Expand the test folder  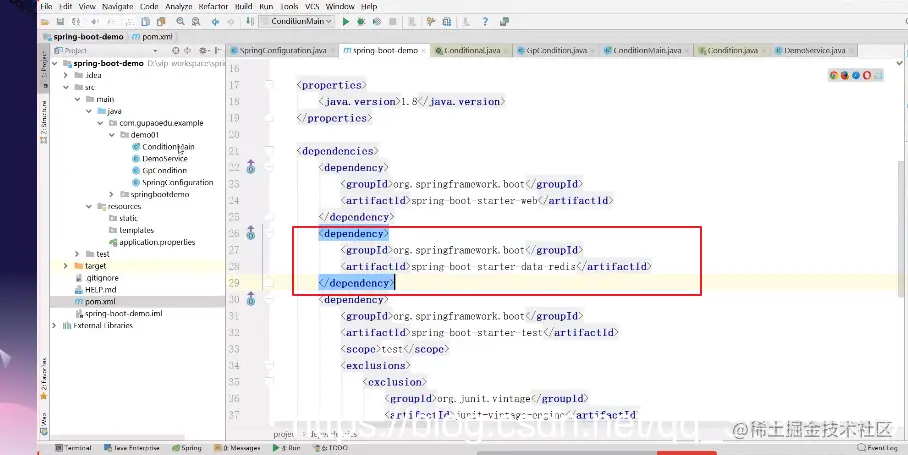tap(78, 254)
